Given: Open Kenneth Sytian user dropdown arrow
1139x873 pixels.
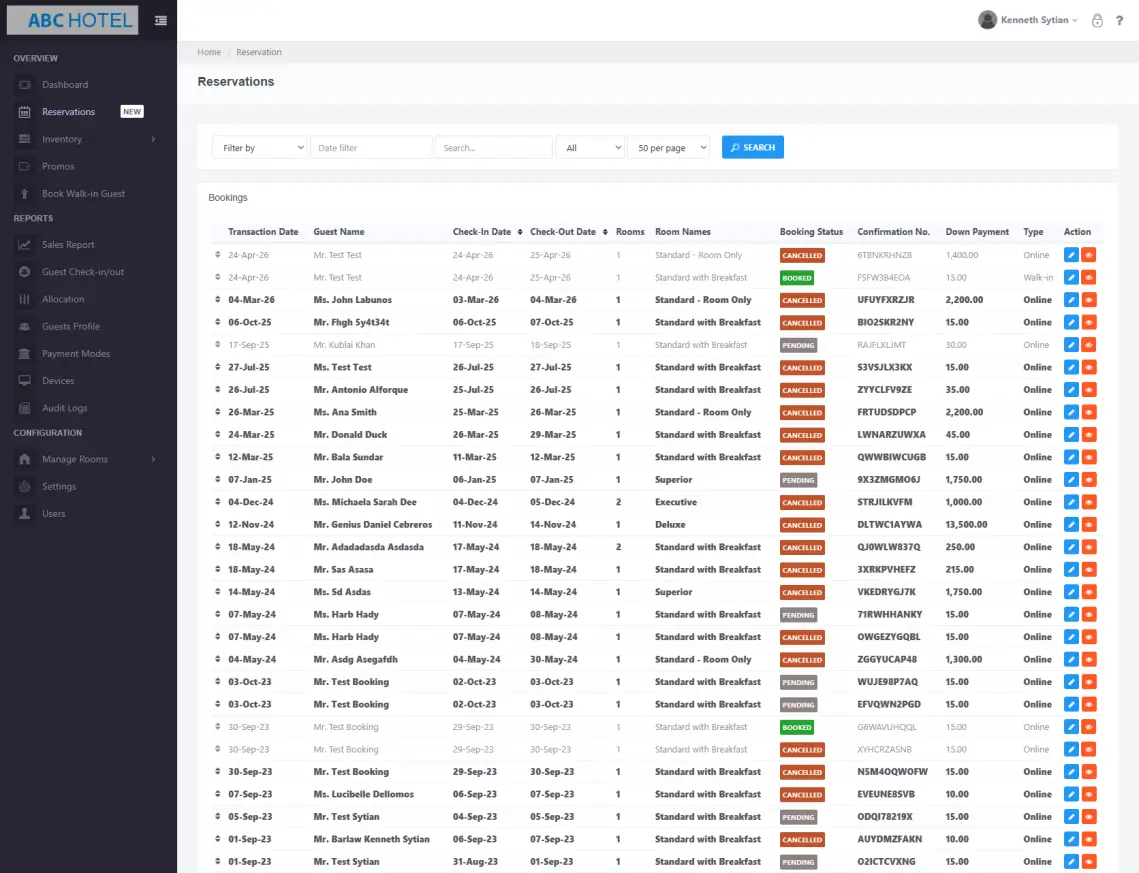Looking at the screenshot, I should click(x=1075, y=20).
